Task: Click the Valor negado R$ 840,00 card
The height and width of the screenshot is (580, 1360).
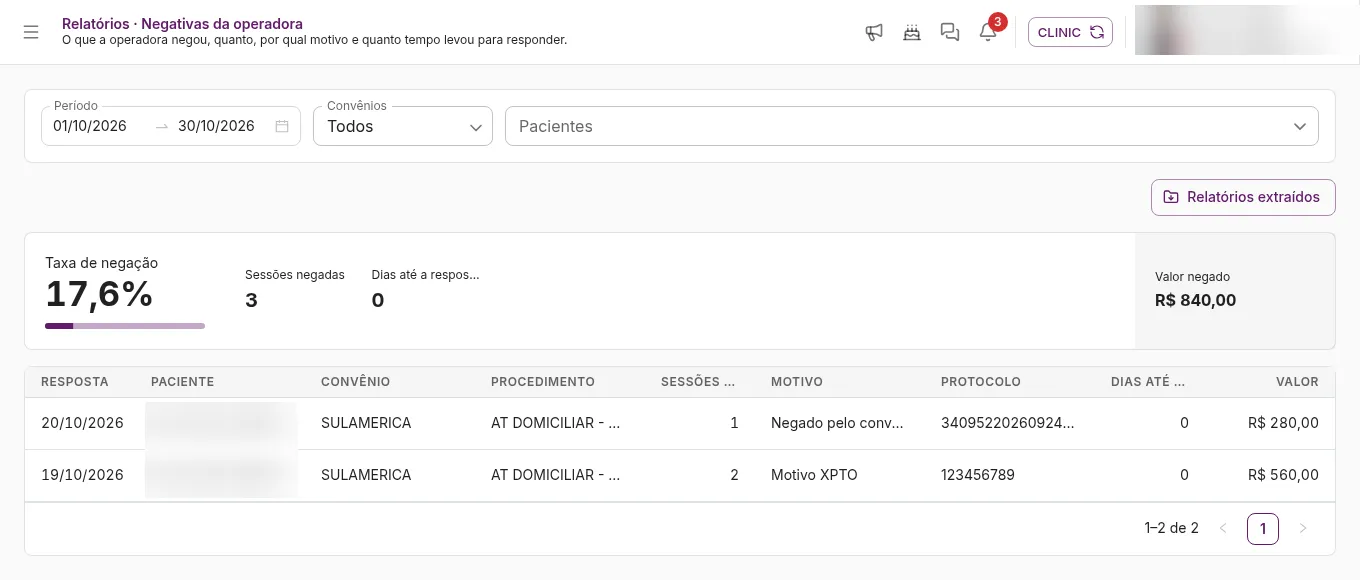Action: point(1235,291)
